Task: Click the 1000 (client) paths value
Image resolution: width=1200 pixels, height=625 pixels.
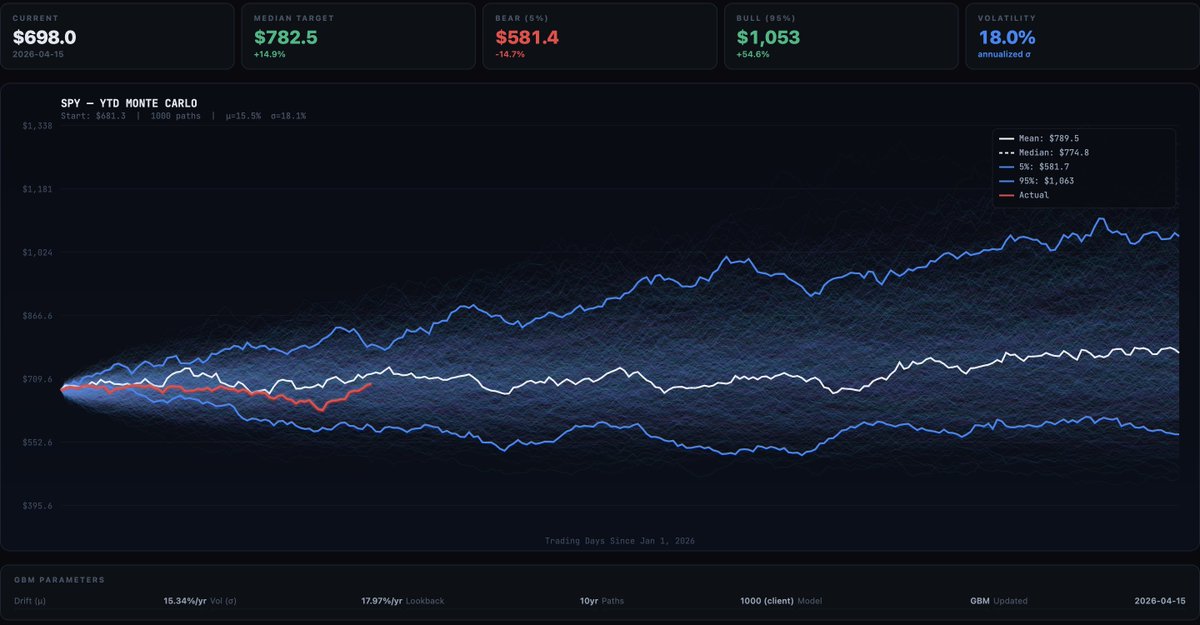Action: coord(766,601)
